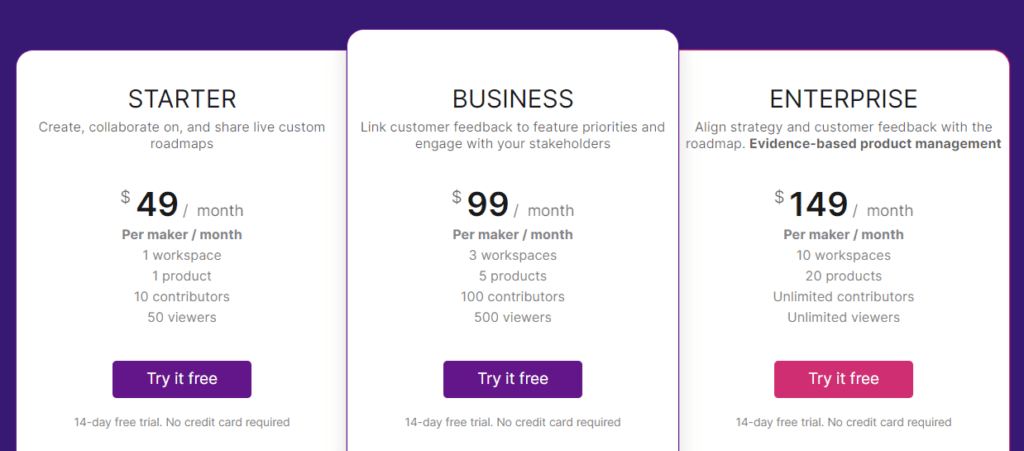Image resolution: width=1024 pixels, height=451 pixels.
Task: Click 20 products in Enterprise plan
Action: pos(844,276)
